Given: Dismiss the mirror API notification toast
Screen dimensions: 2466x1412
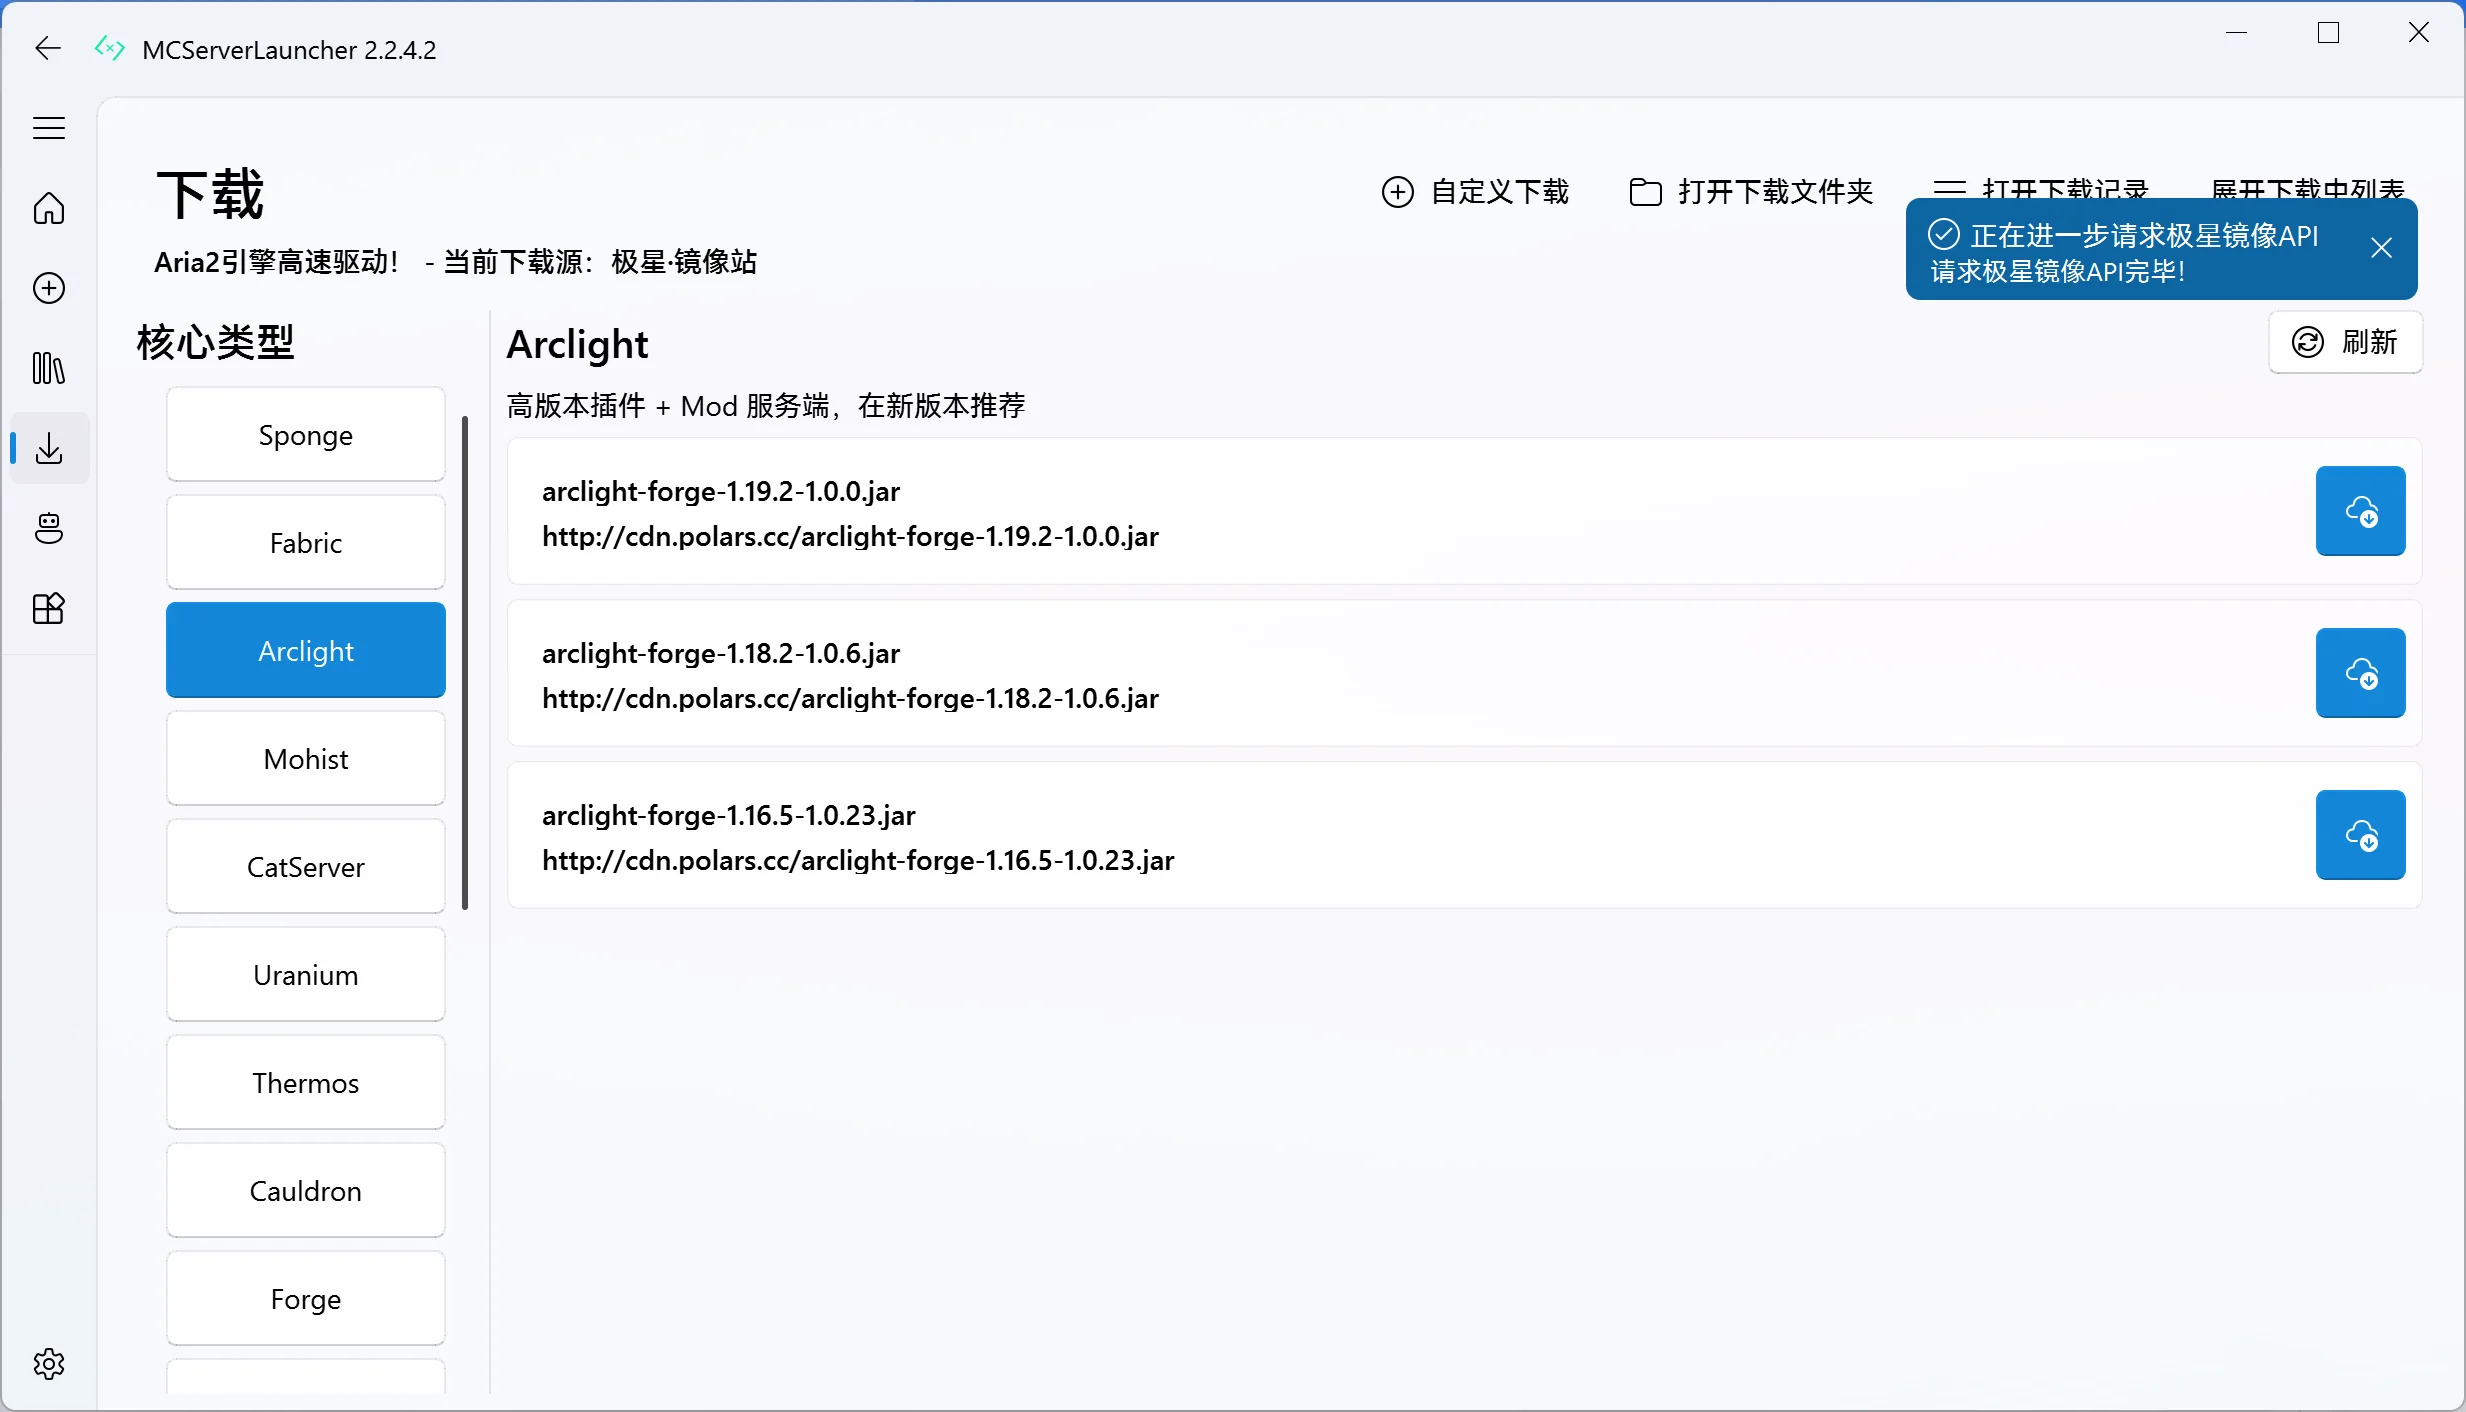Looking at the screenshot, I should click(2381, 247).
